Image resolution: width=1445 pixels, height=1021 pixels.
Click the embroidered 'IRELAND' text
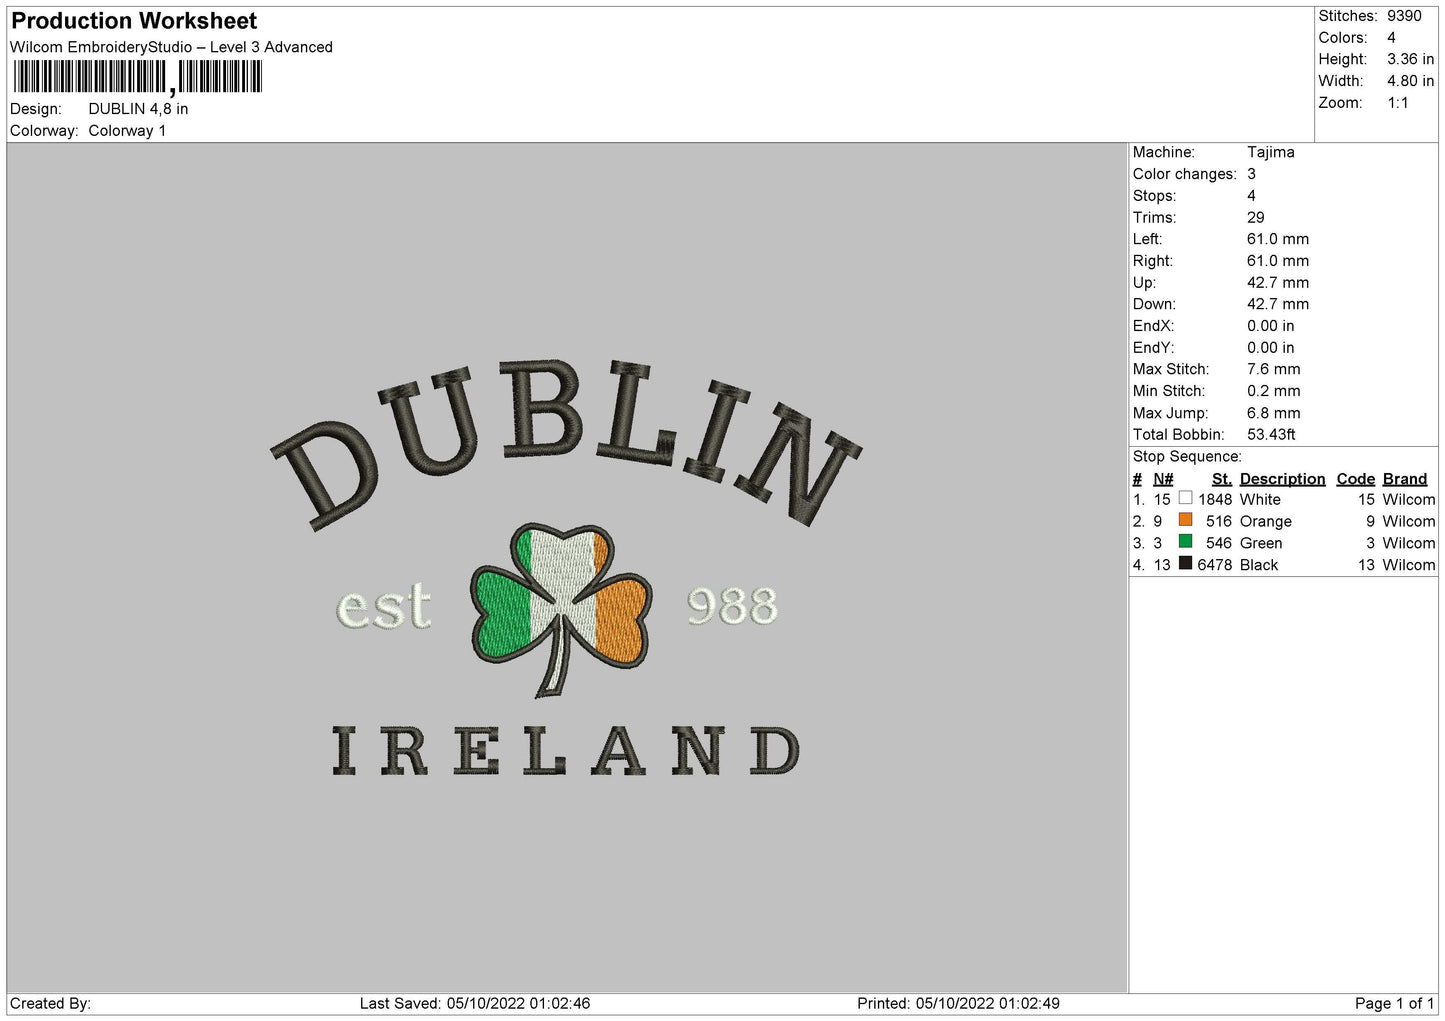point(566,751)
